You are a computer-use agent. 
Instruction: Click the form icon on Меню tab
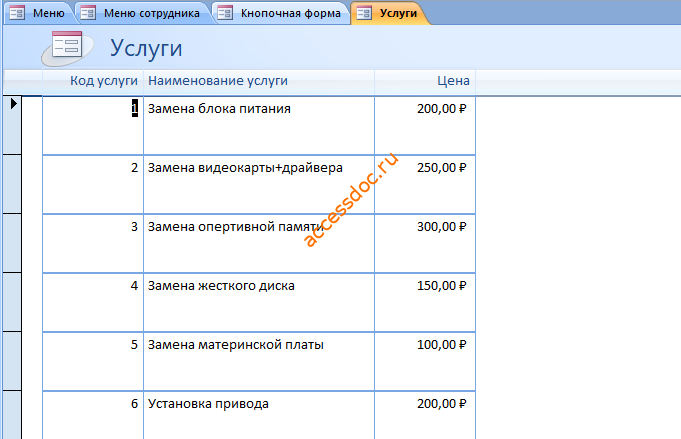pos(17,13)
